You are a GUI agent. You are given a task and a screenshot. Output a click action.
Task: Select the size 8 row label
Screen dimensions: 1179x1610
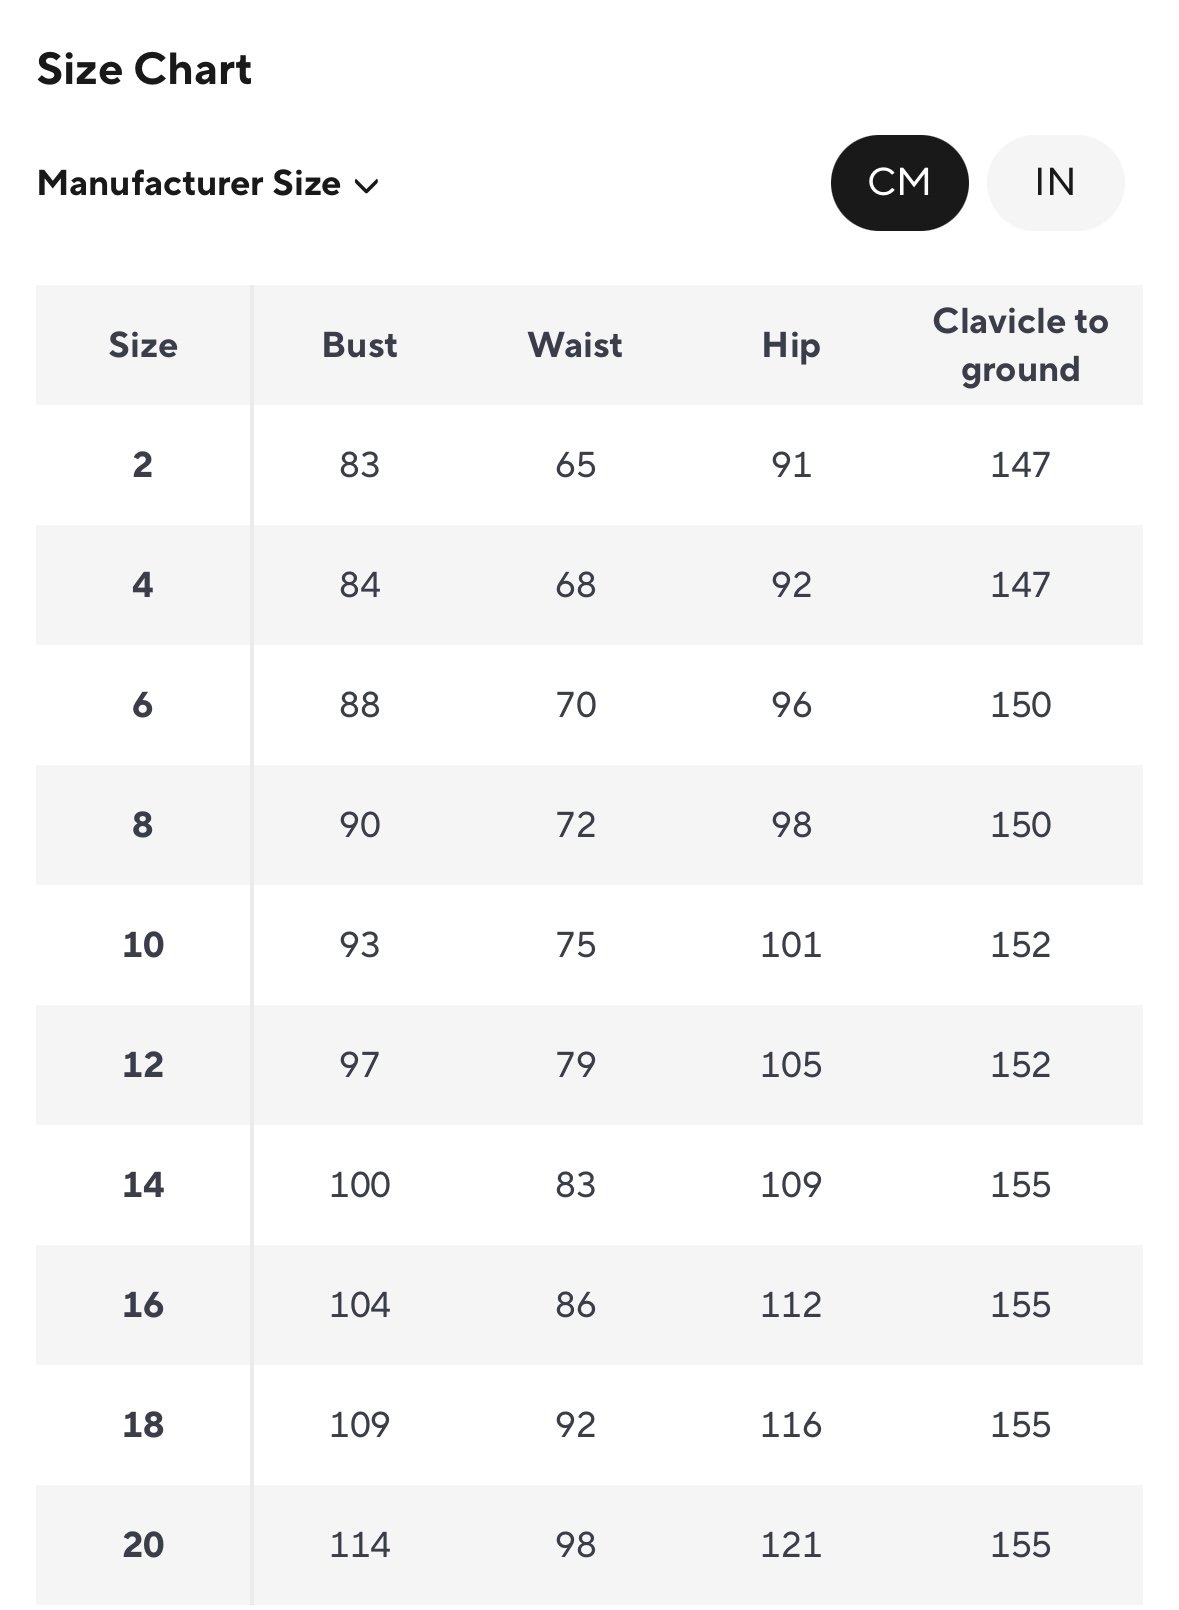click(143, 825)
